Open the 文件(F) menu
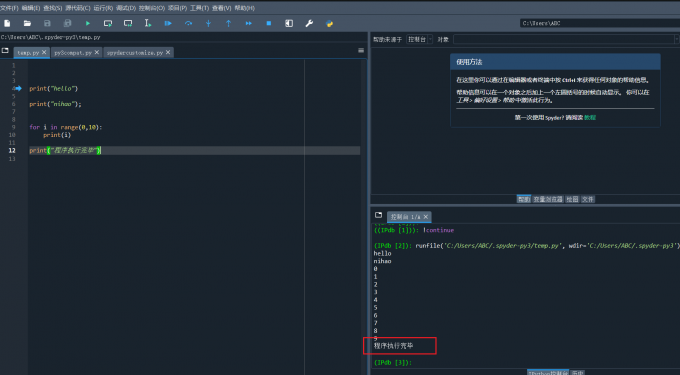This screenshot has height=375, width=680. tap(9, 8)
